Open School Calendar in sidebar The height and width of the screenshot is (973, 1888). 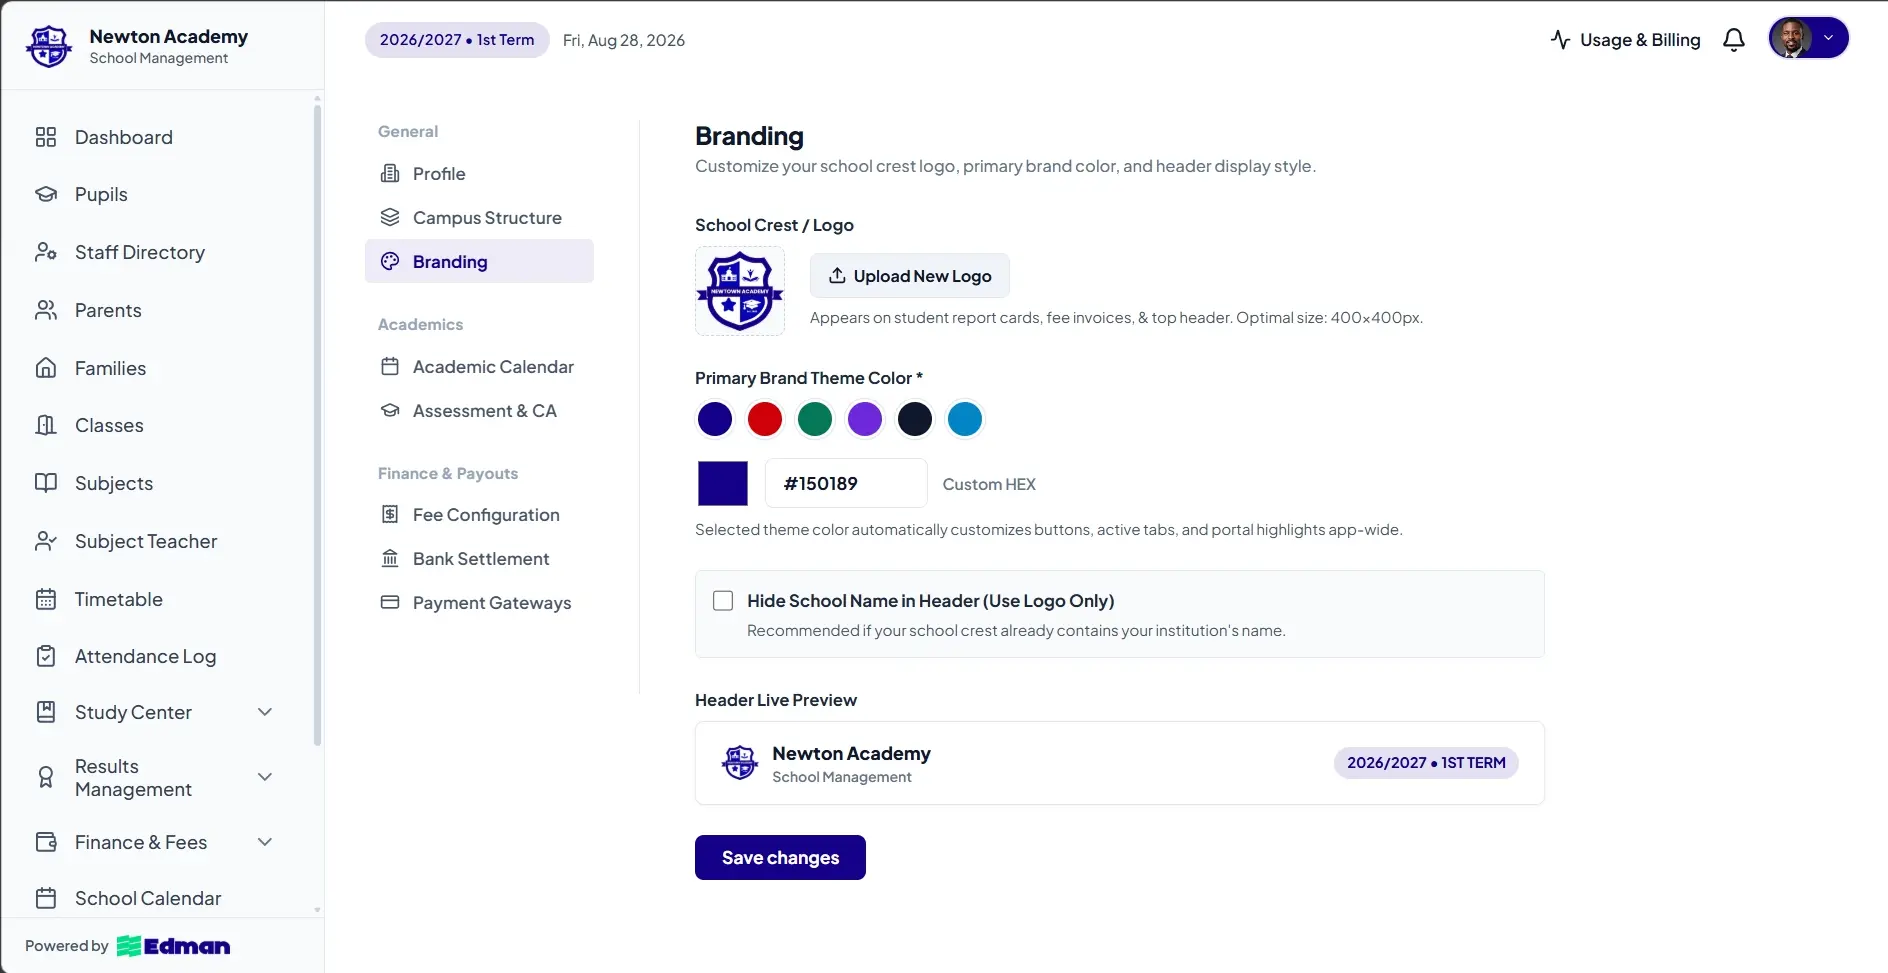pyautogui.click(x=148, y=898)
